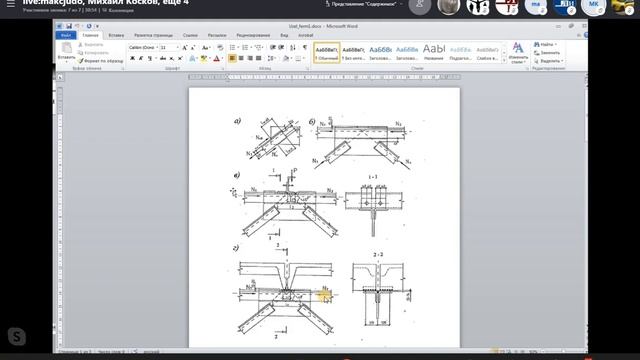Image resolution: width=640 pixels, height=360 pixels.
Task: Select align left paragraph alignment
Action: (x=232, y=59)
